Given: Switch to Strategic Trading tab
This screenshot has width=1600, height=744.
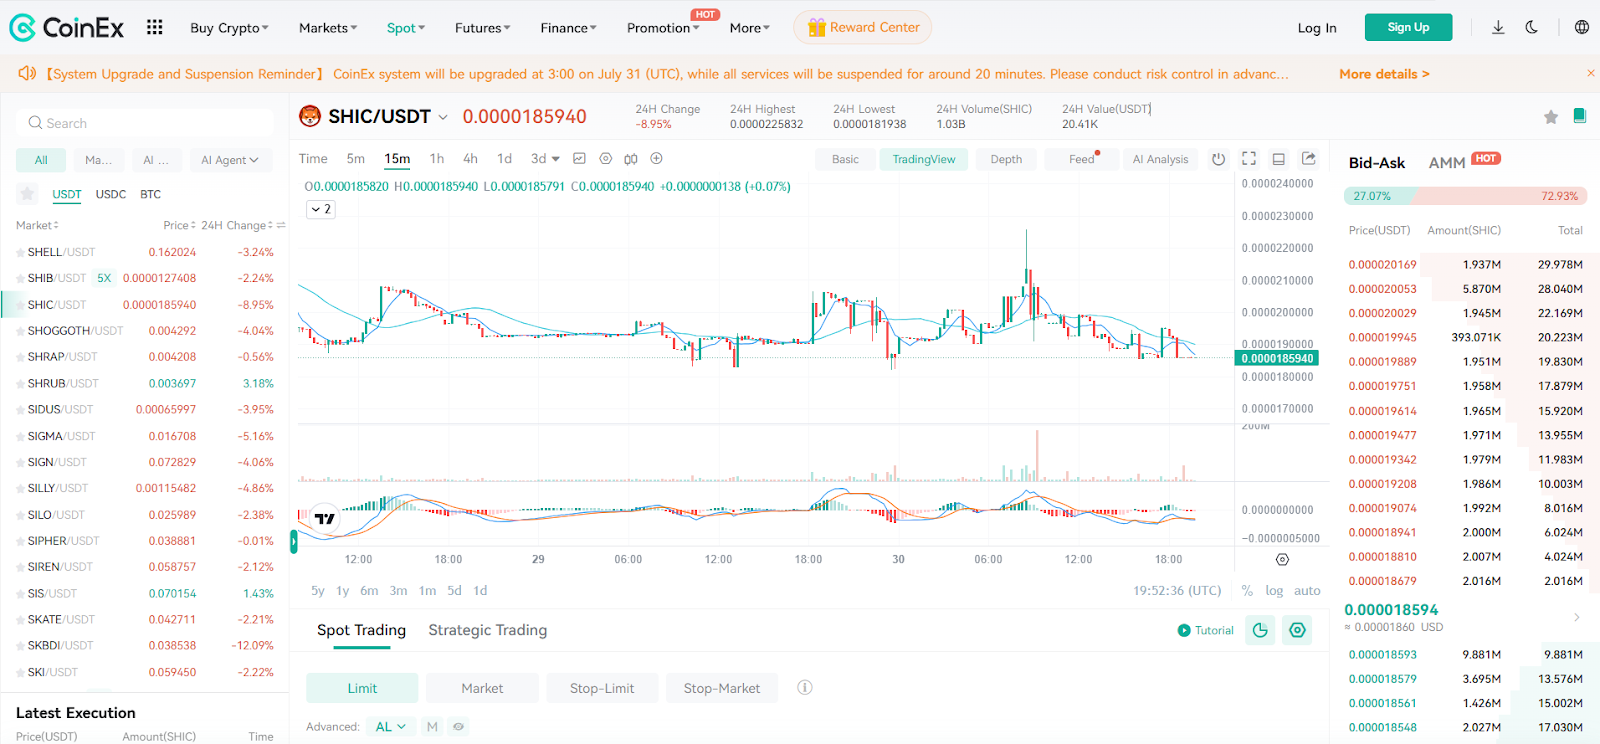Looking at the screenshot, I should point(488,630).
